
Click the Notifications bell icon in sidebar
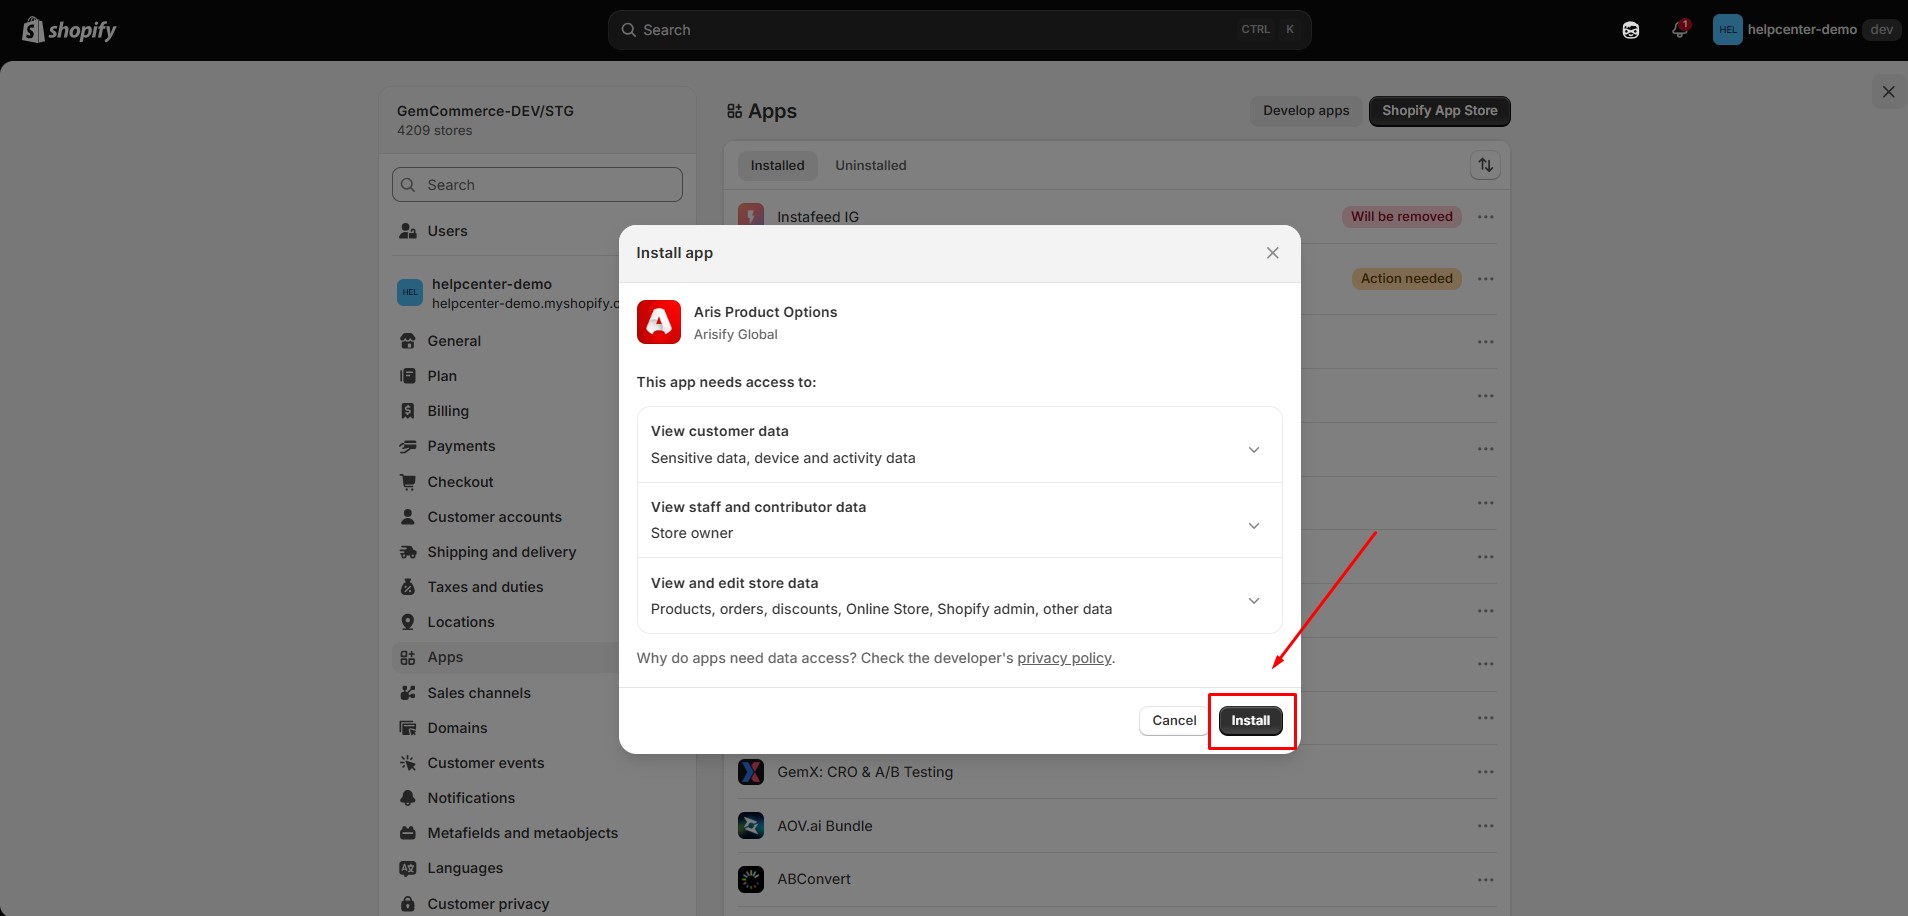point(408,798)
